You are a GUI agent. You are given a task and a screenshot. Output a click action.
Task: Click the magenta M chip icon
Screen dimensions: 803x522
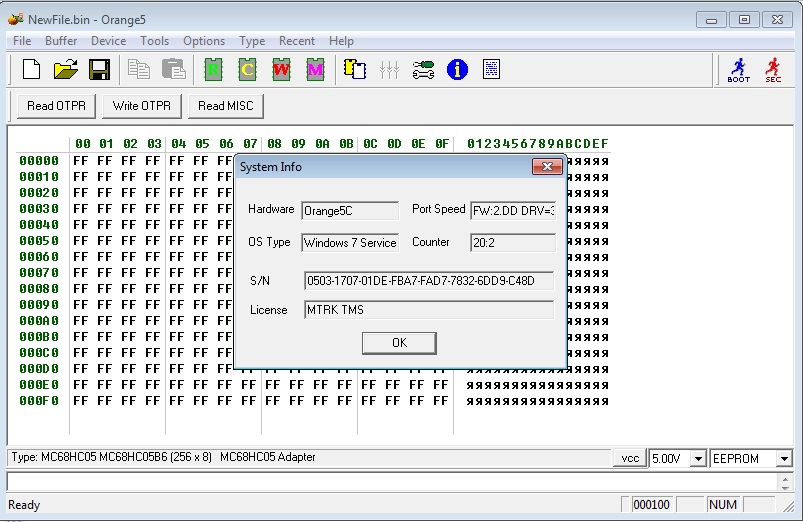[315, 69]
